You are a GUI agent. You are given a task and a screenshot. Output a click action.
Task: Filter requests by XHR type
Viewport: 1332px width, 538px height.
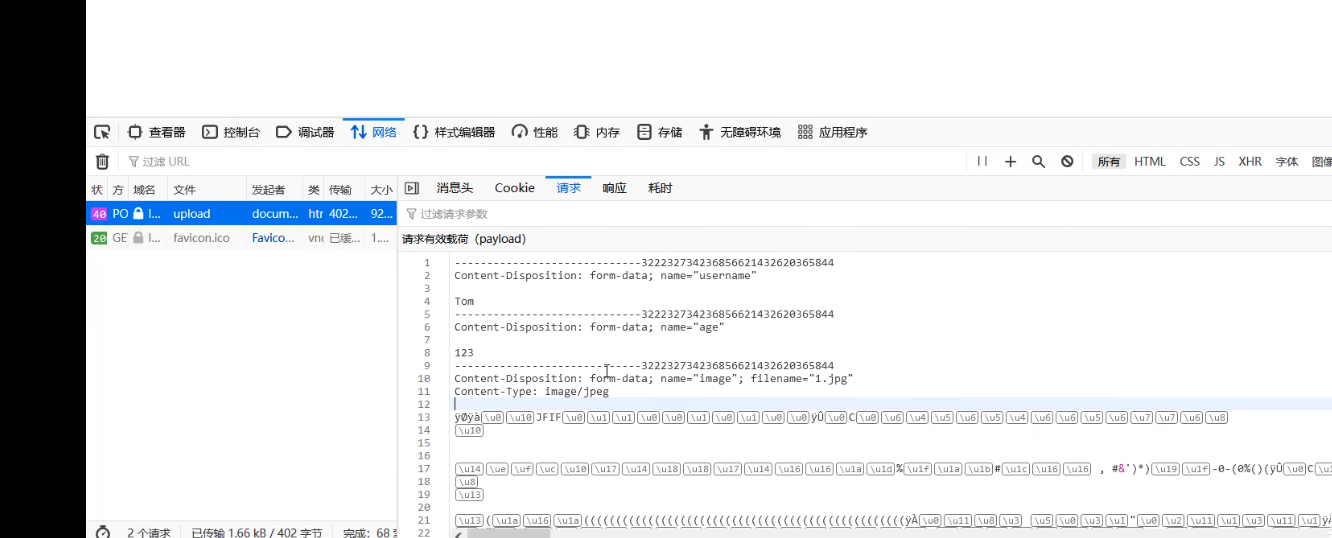point(1250,162)
